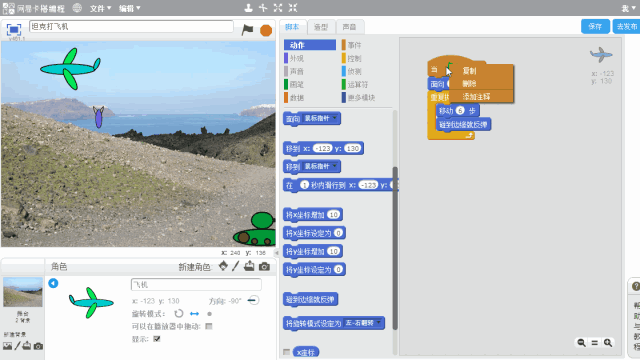Toggle the 显示 (show) checkbox
This screenshot has width=640, height=360.
(157, 339)
